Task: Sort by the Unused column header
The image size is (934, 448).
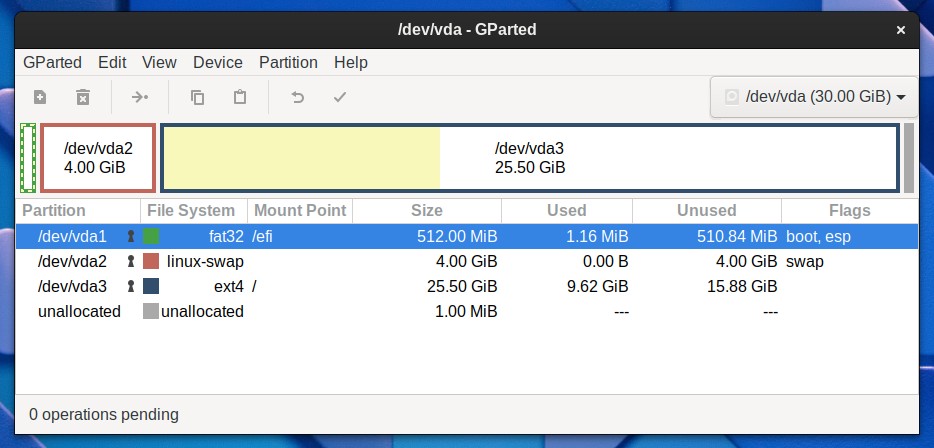Action: [x=707, y=211]
